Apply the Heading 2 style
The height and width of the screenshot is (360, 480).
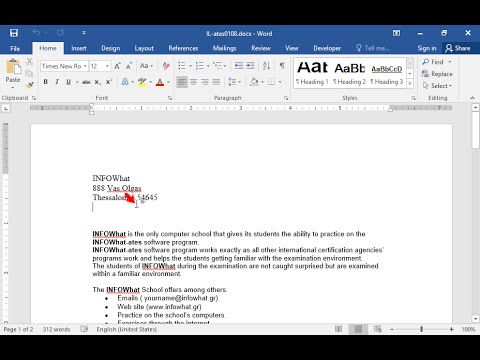[350, 73]
